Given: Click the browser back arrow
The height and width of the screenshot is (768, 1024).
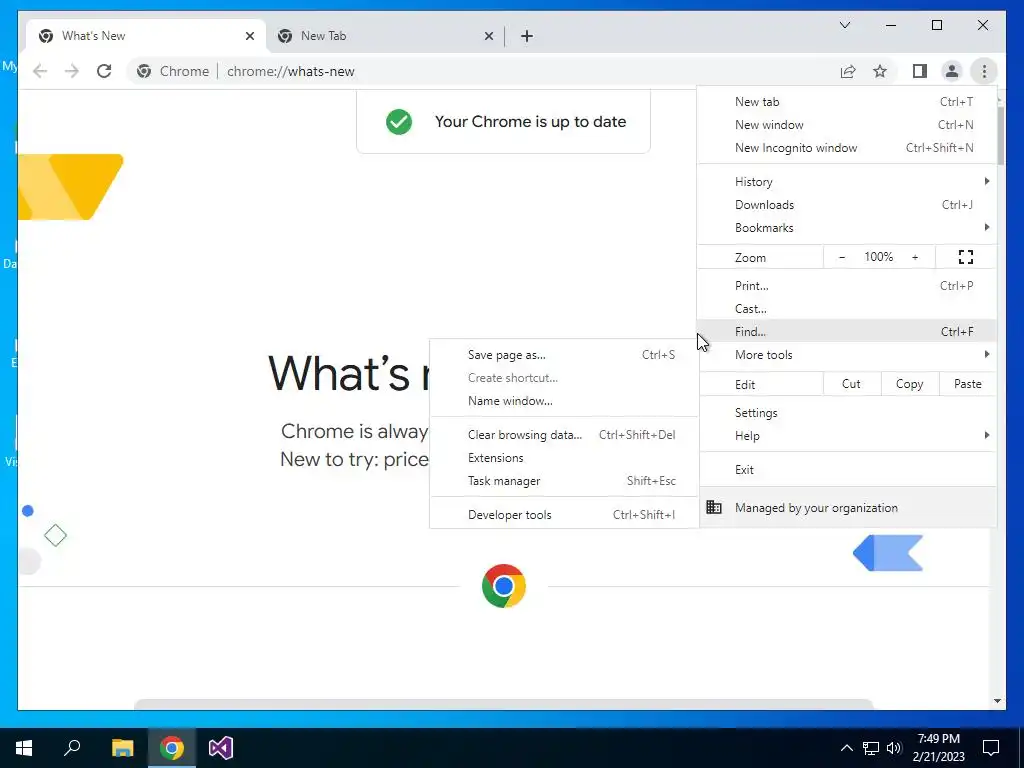Looking at the screenshot, I should 40,71.
